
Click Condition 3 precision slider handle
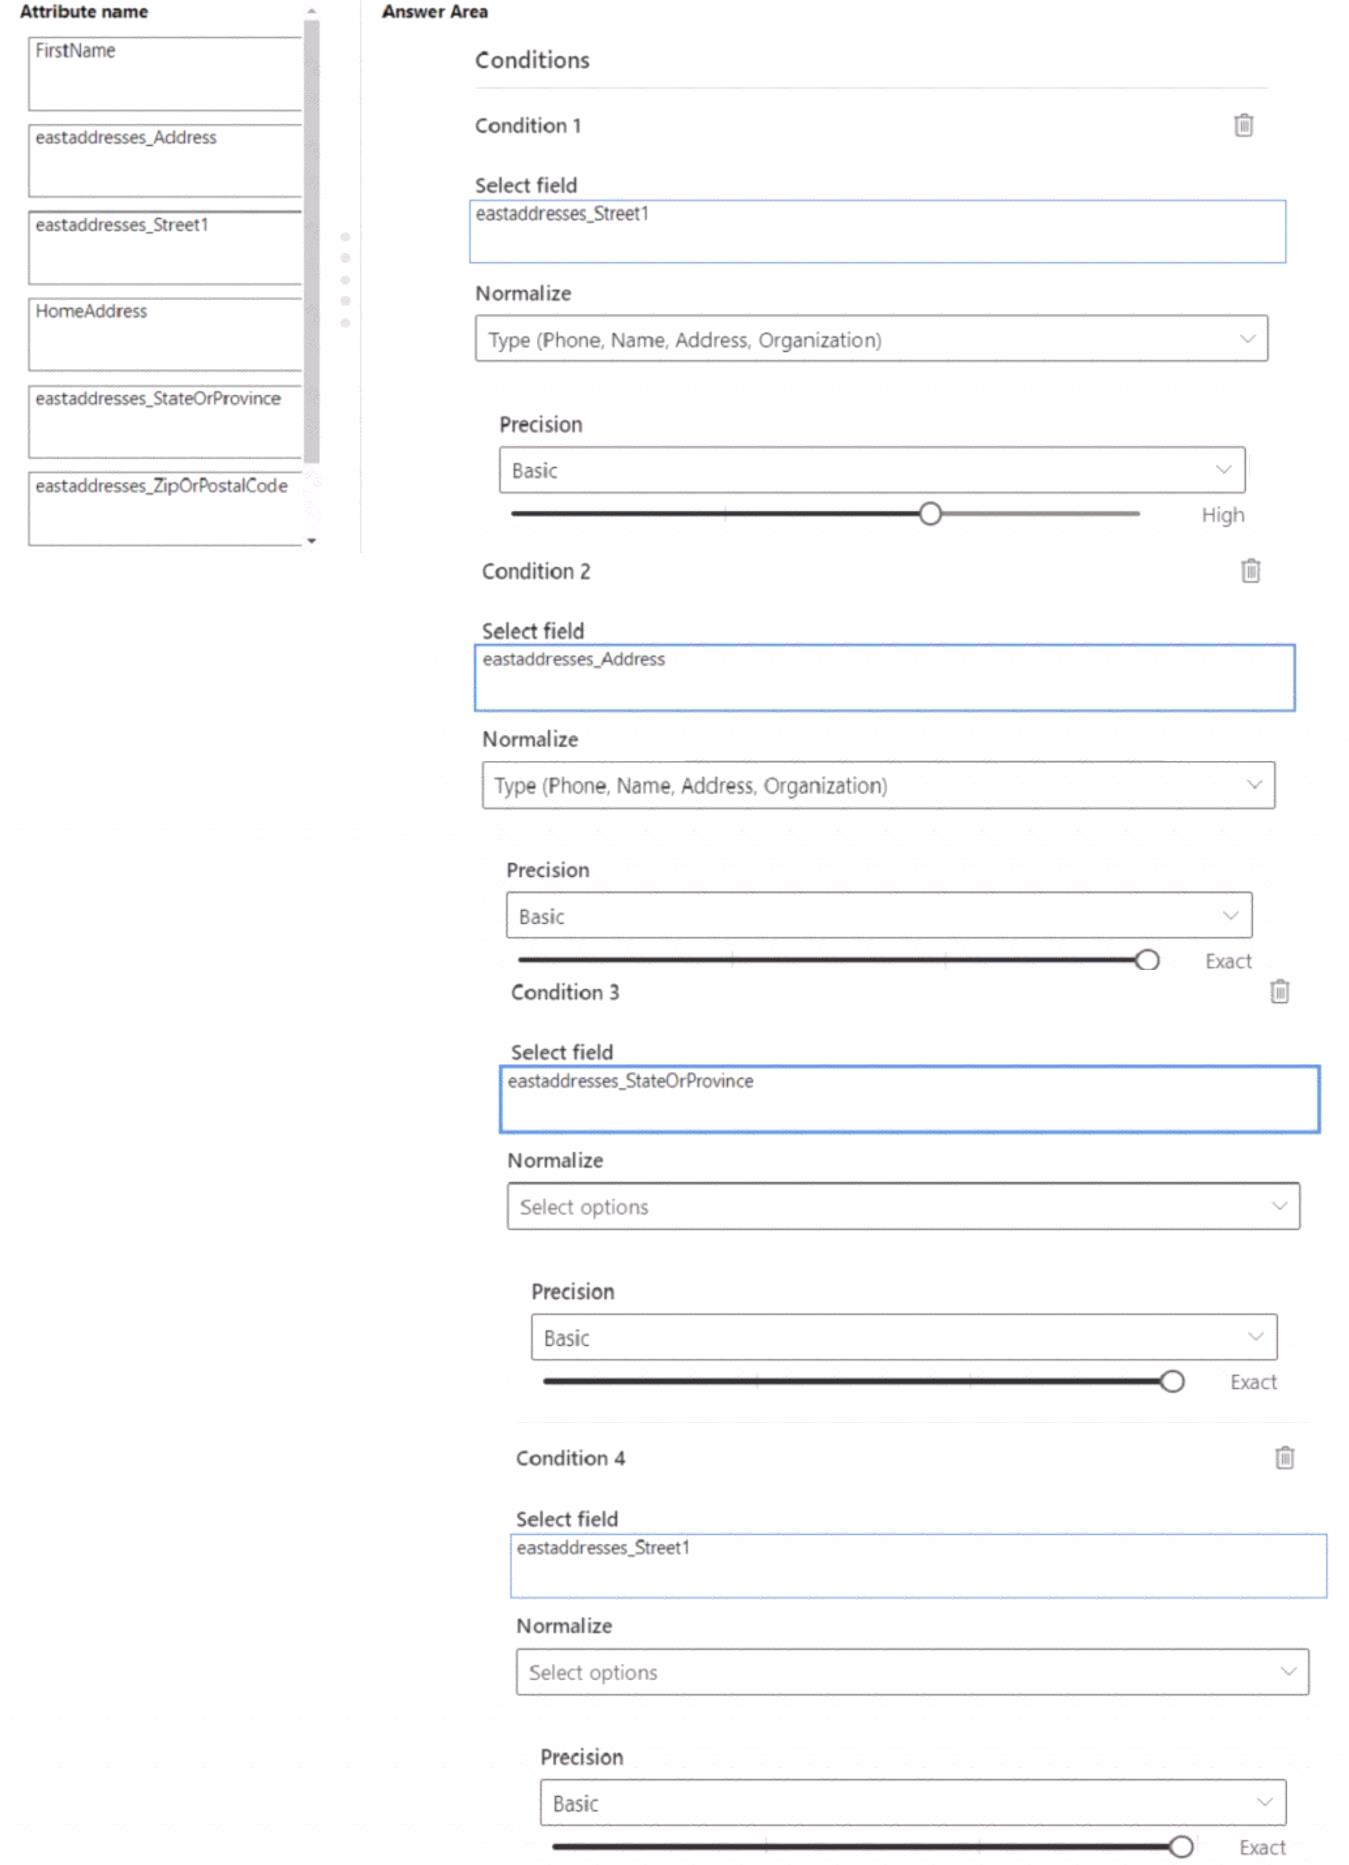1172,1382
